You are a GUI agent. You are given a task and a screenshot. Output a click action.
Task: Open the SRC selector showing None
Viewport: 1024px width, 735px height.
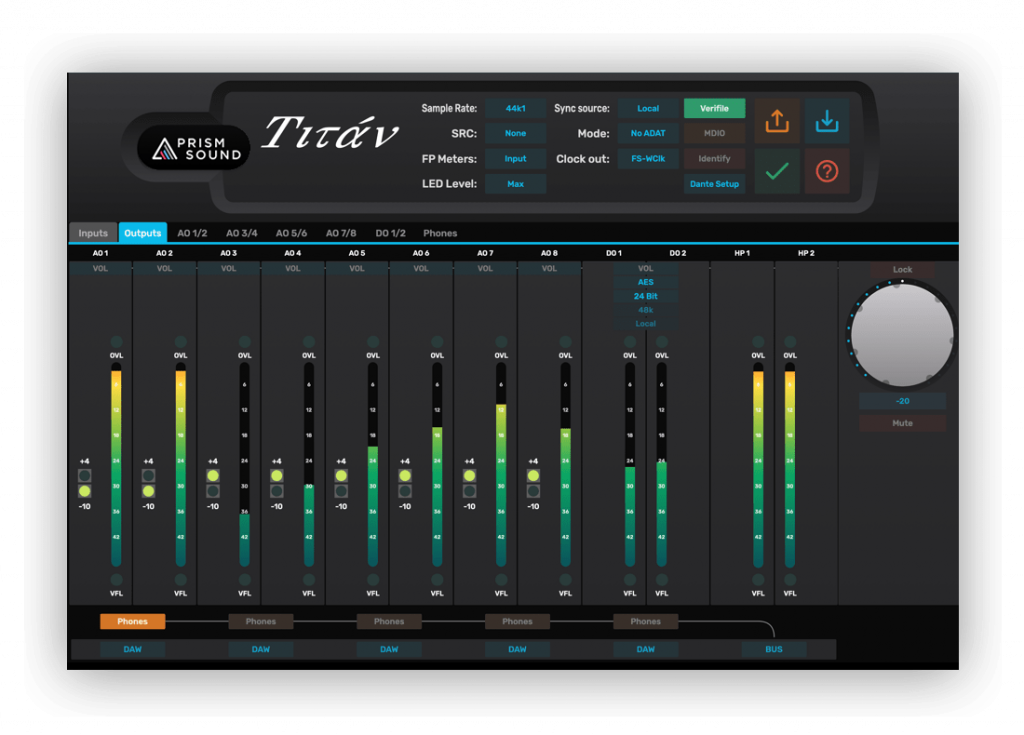[515, 133]
